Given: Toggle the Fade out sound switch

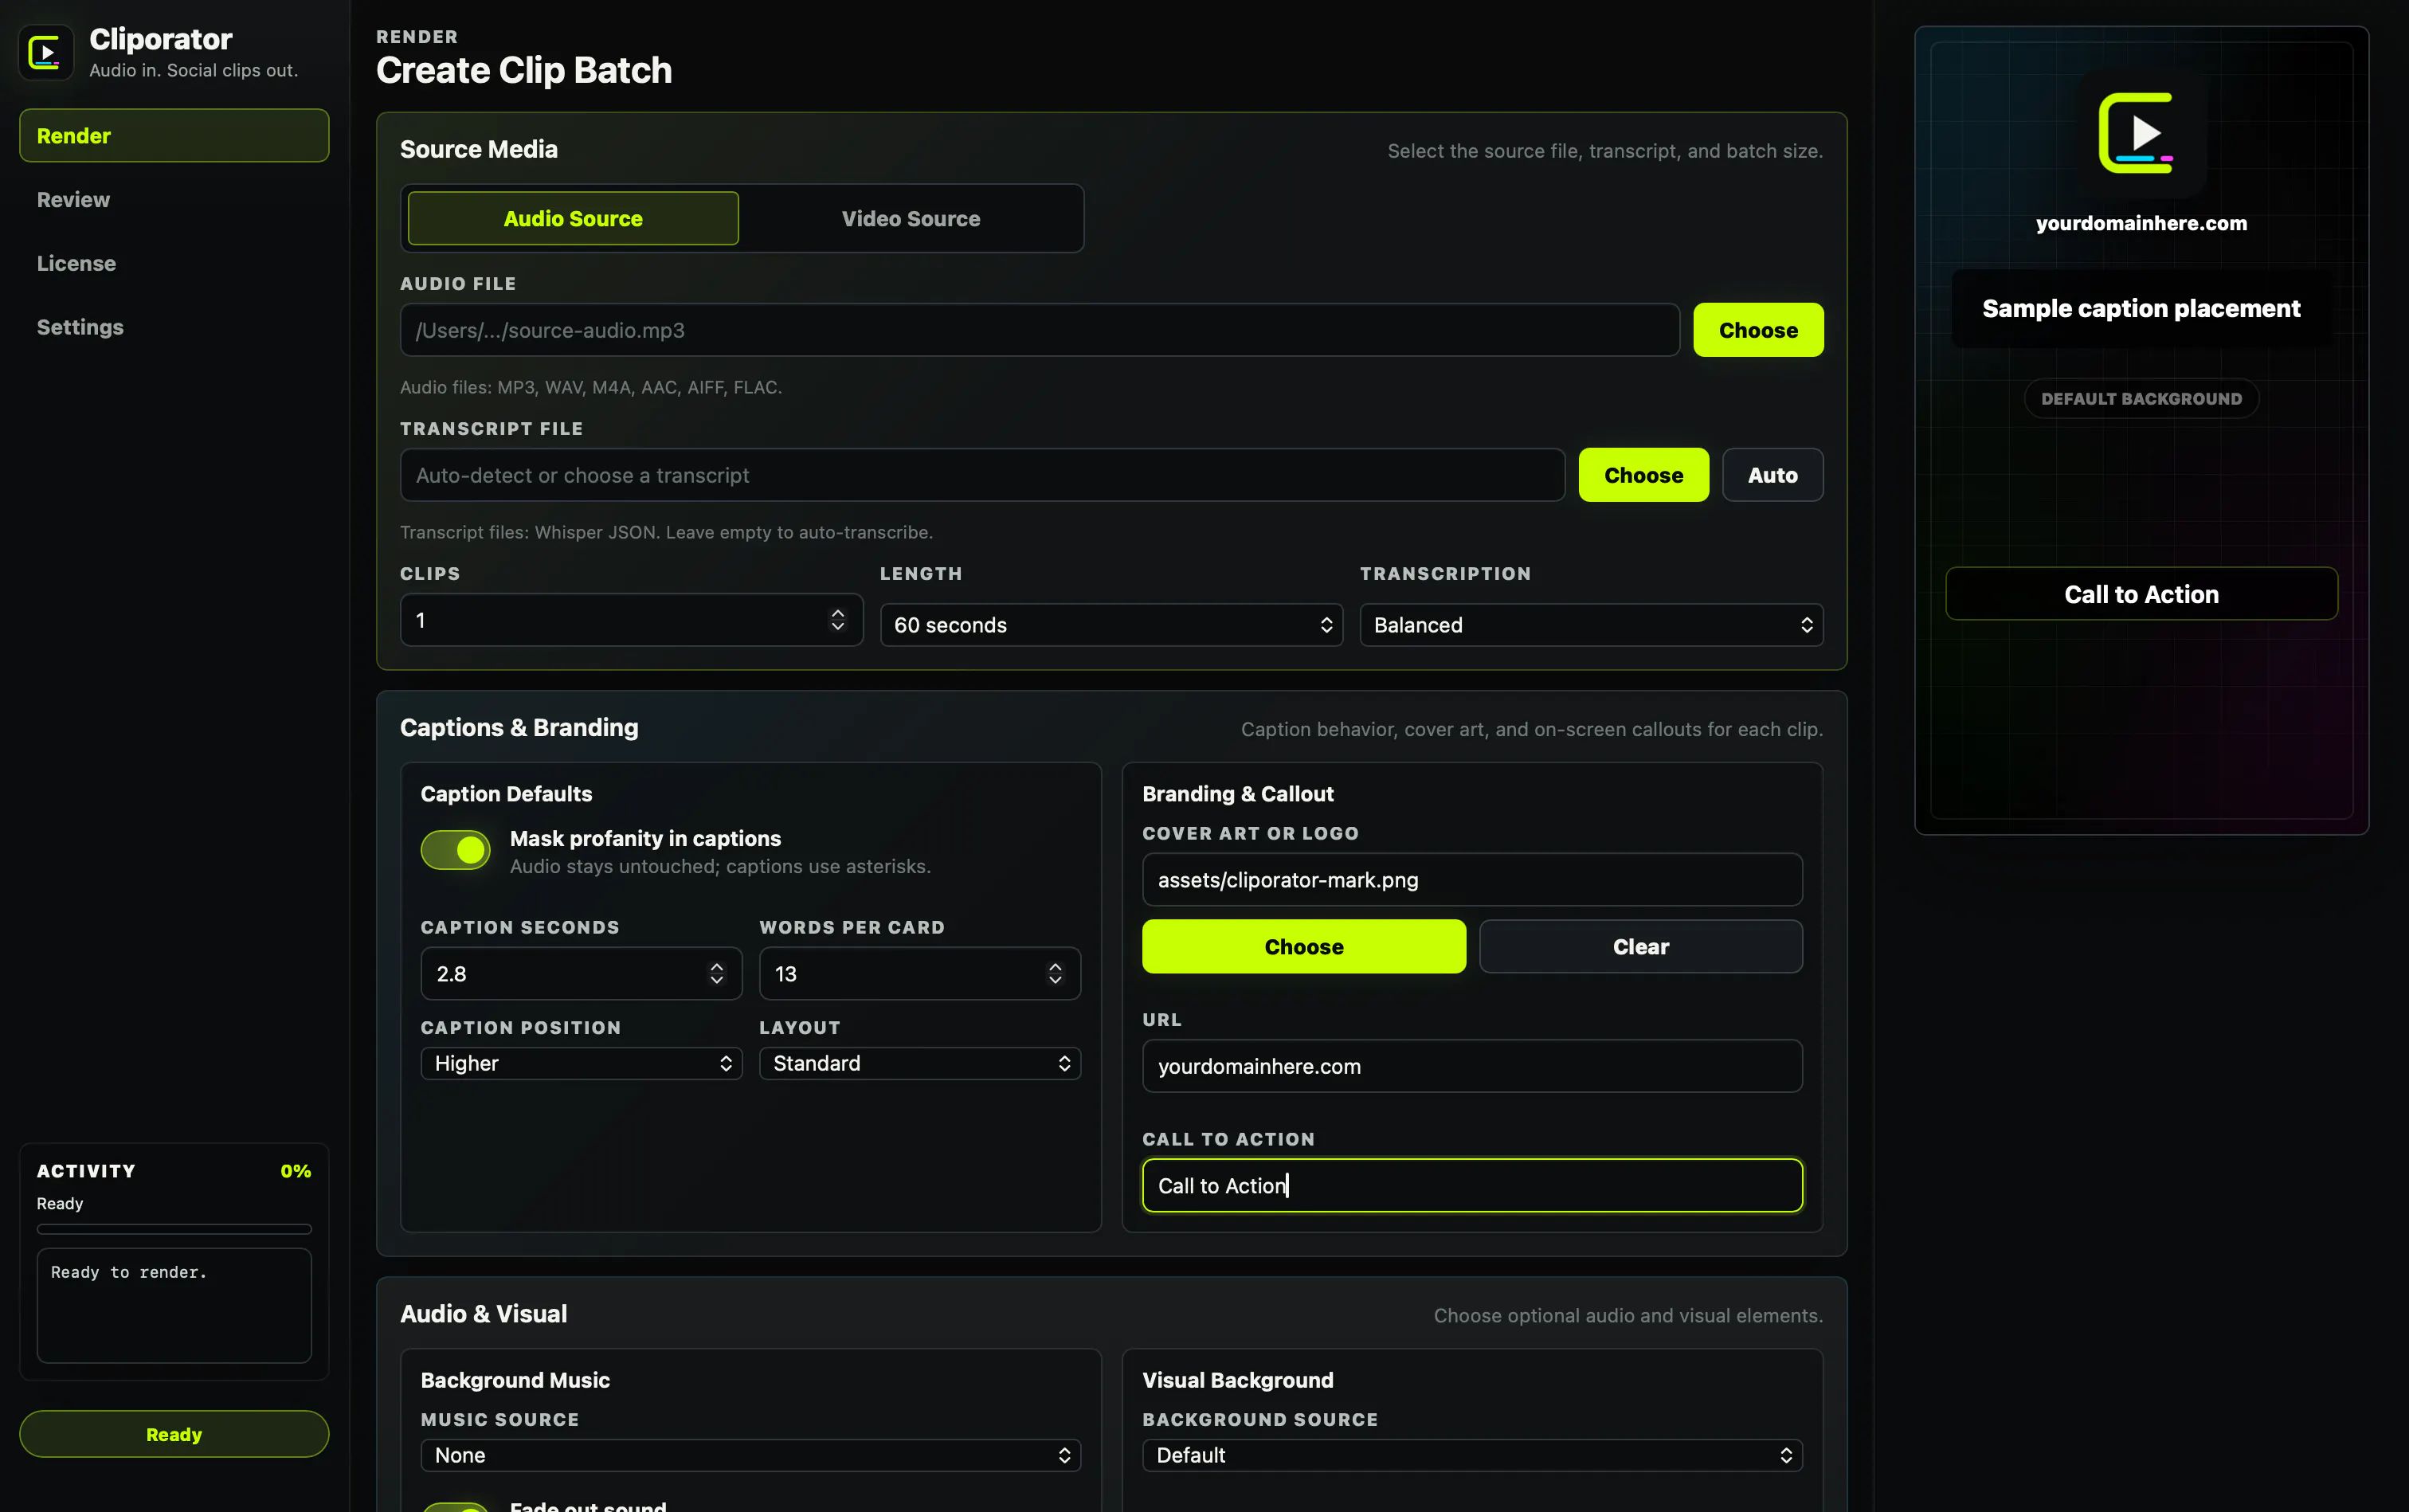Looking at the screenshot, I should [x=456, y=1506].
